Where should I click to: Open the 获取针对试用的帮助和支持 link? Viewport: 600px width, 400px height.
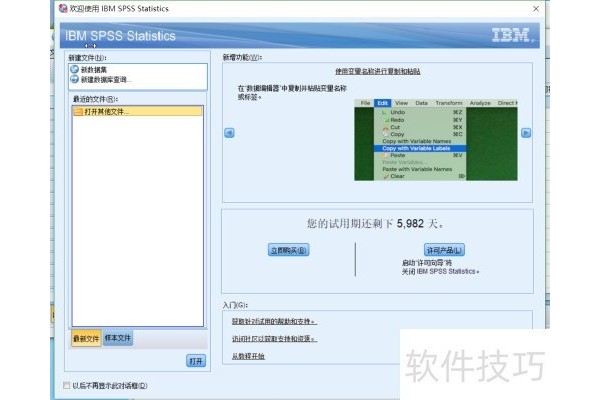point(274,322)
